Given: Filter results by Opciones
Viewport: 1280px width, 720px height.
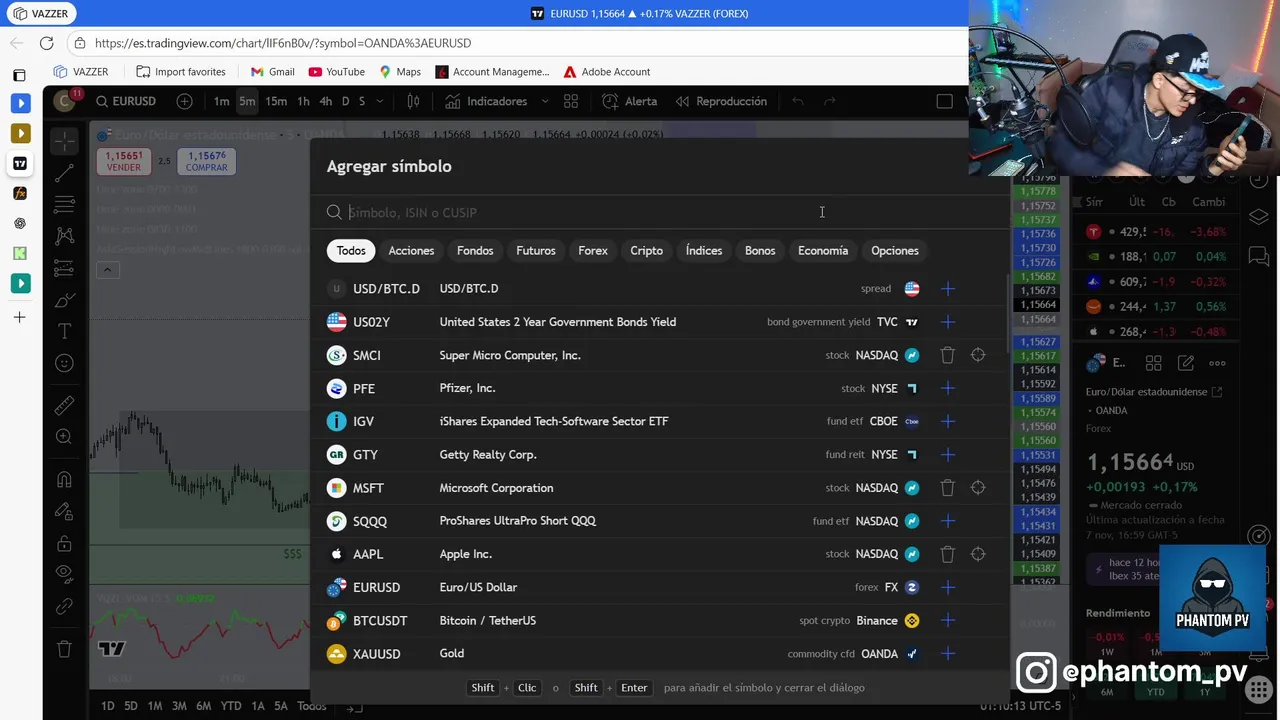Looking at the screenshot, I should pyautogui.click(x=895, y=251).
